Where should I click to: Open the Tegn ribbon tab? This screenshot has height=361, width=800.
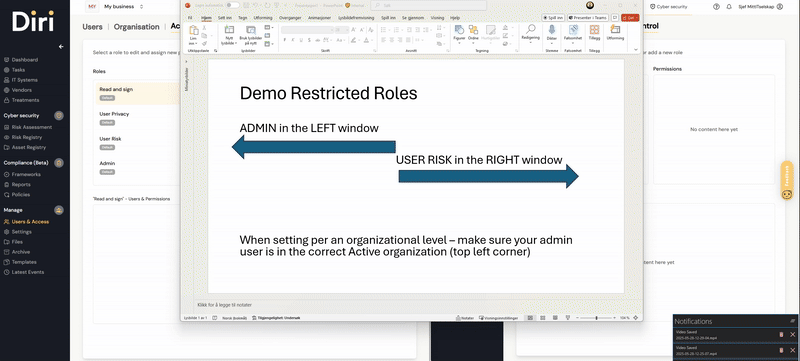click(243, 17)
